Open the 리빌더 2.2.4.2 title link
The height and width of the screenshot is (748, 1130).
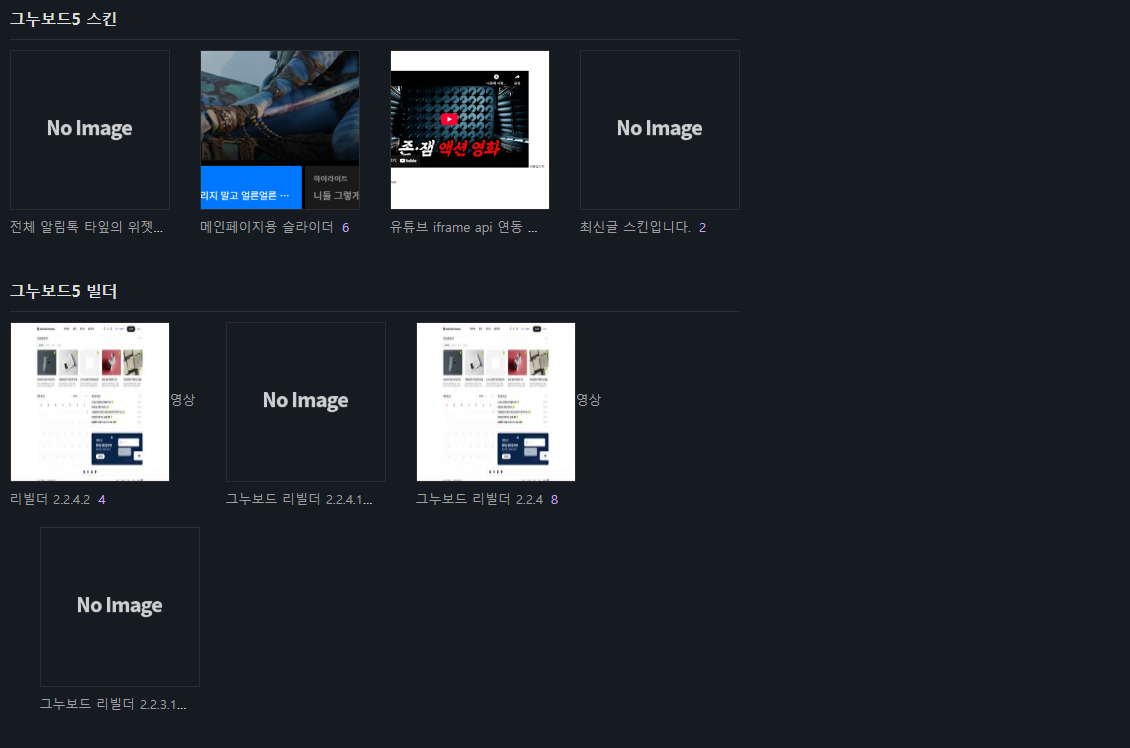tap(50, 499)
